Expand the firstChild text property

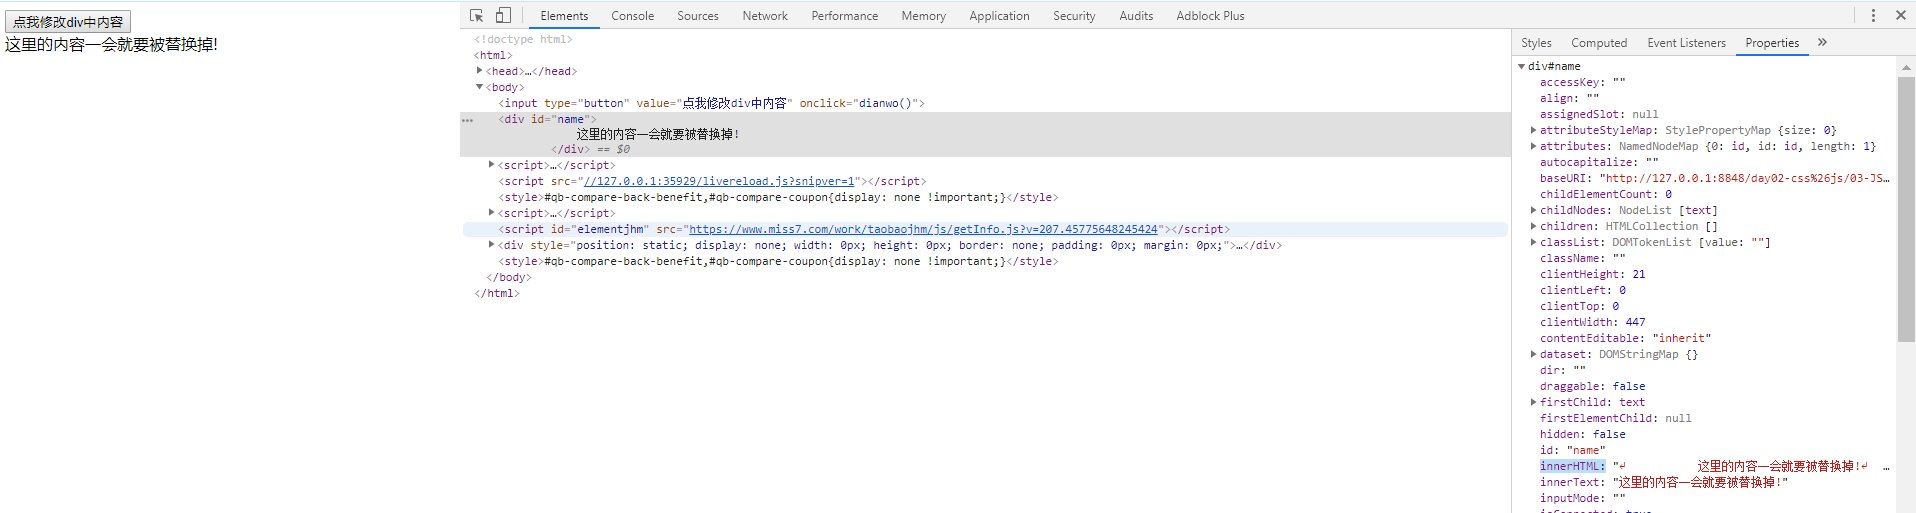pyautogui.click(x=1533, y=402)
